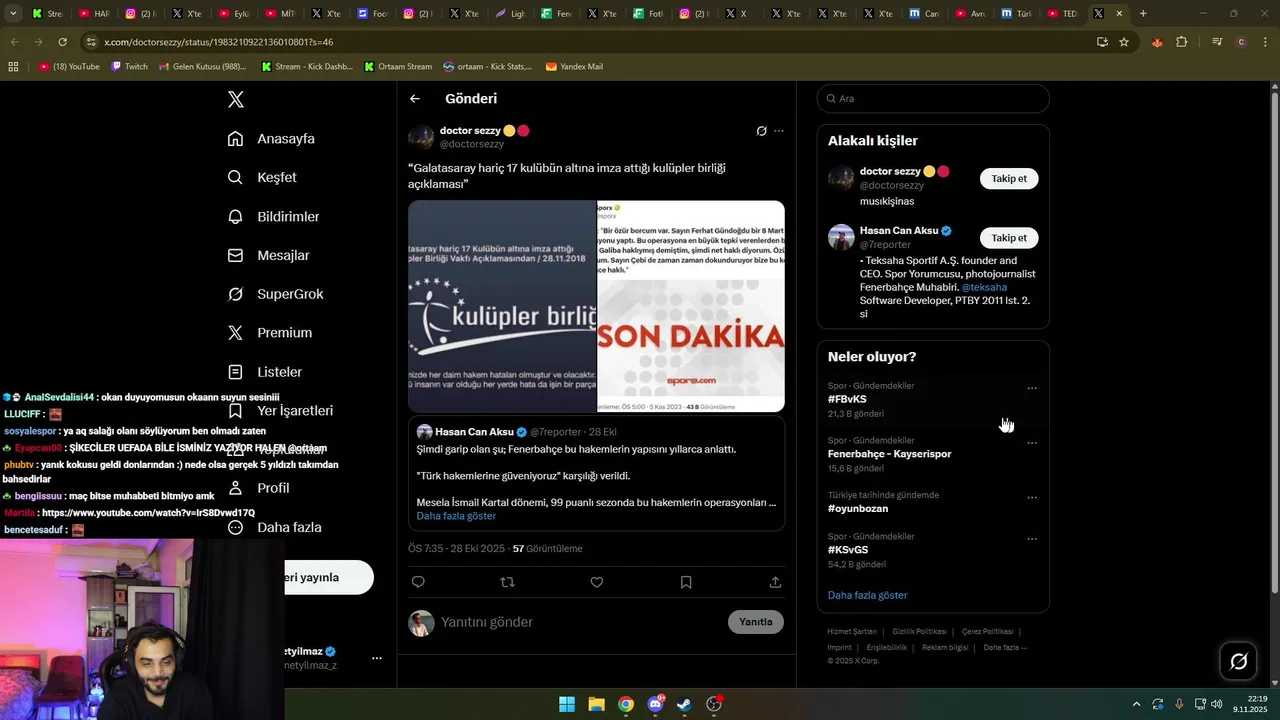Expand Daha fazla footer options
Viewport: 1280px width, 720px height.
(x=1005, y=647)
